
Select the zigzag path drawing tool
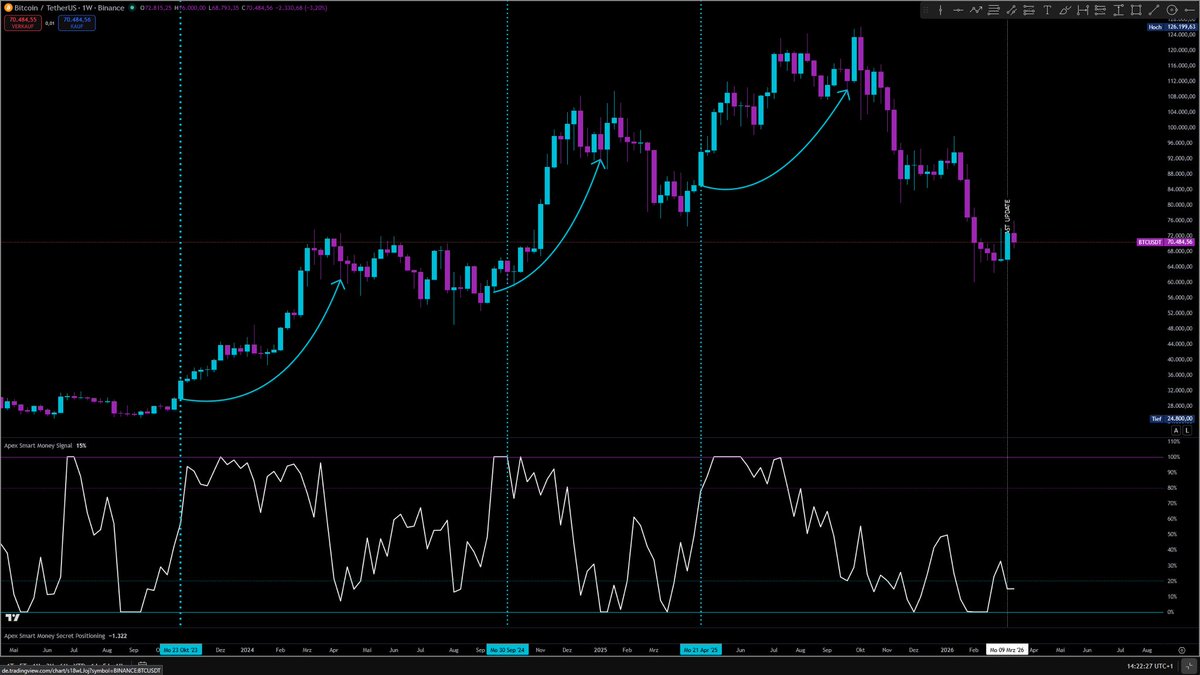[x=976, y=10]
